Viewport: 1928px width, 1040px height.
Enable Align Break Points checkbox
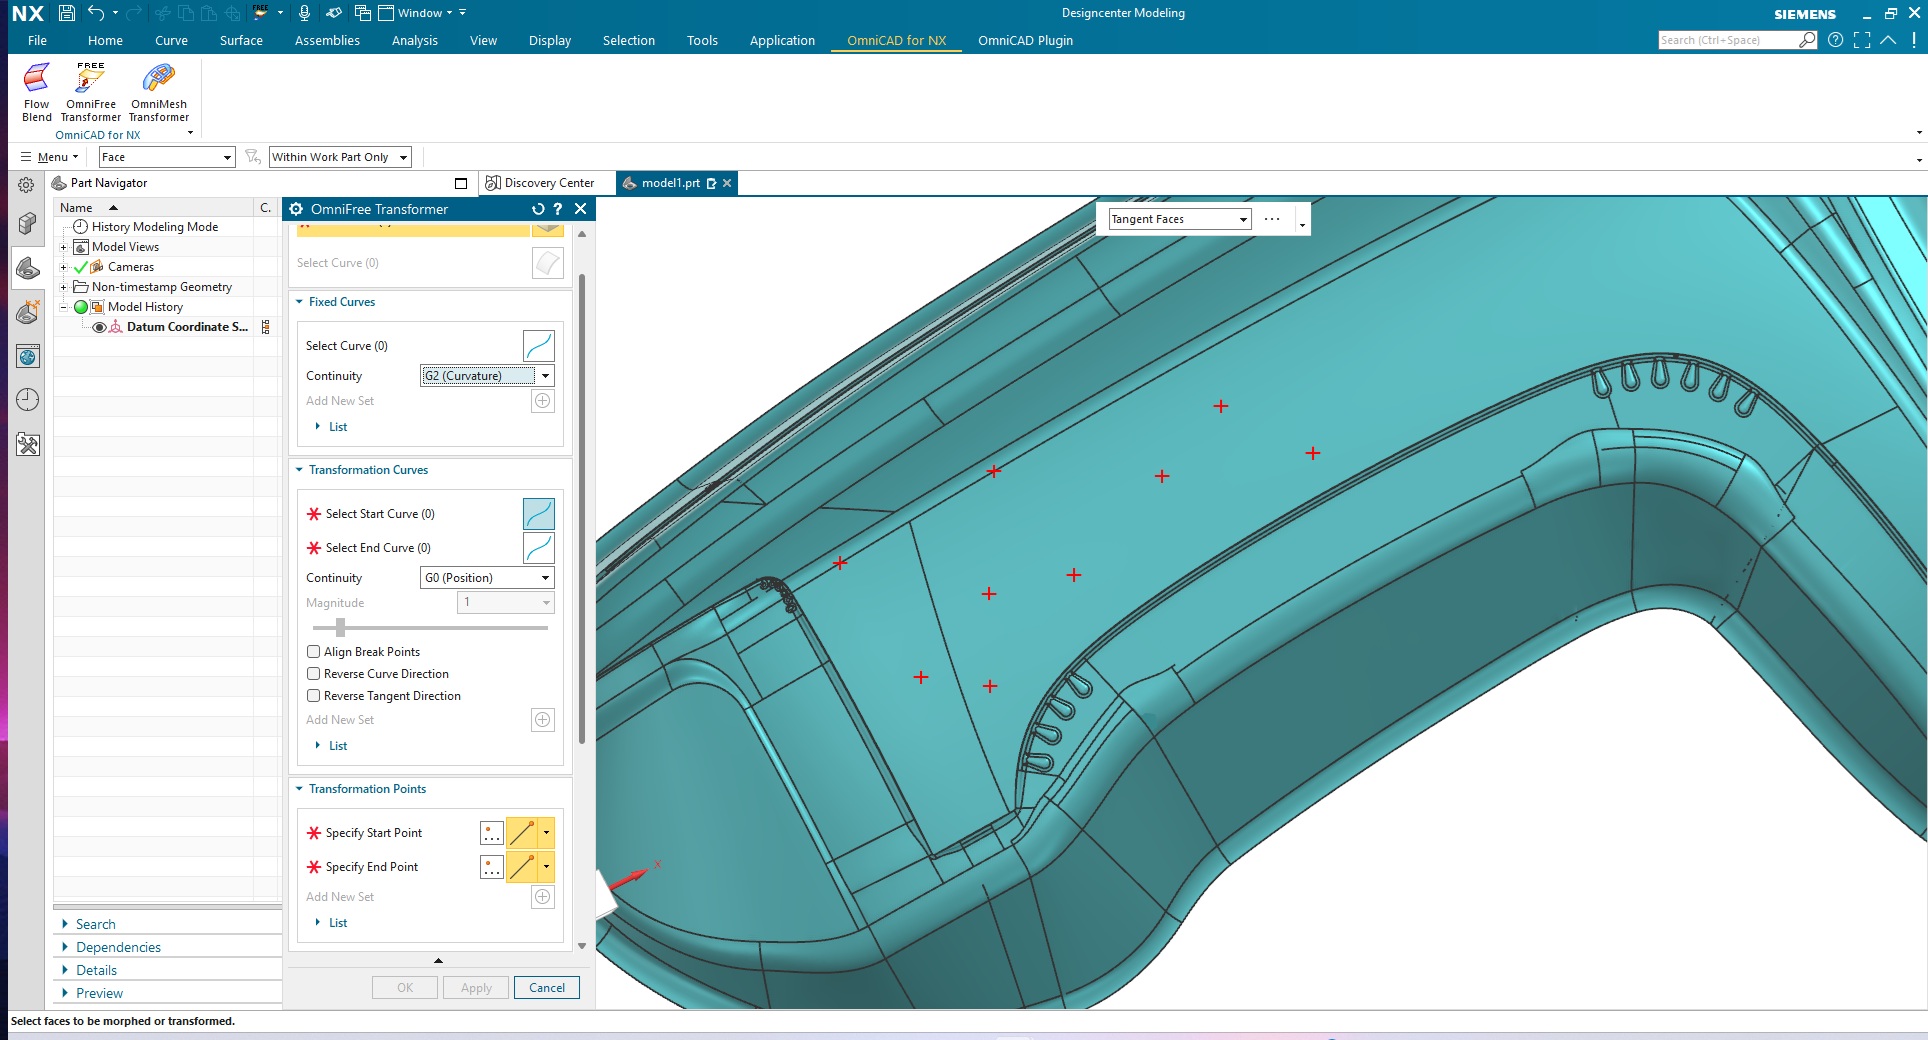click(x=314, y=652)
